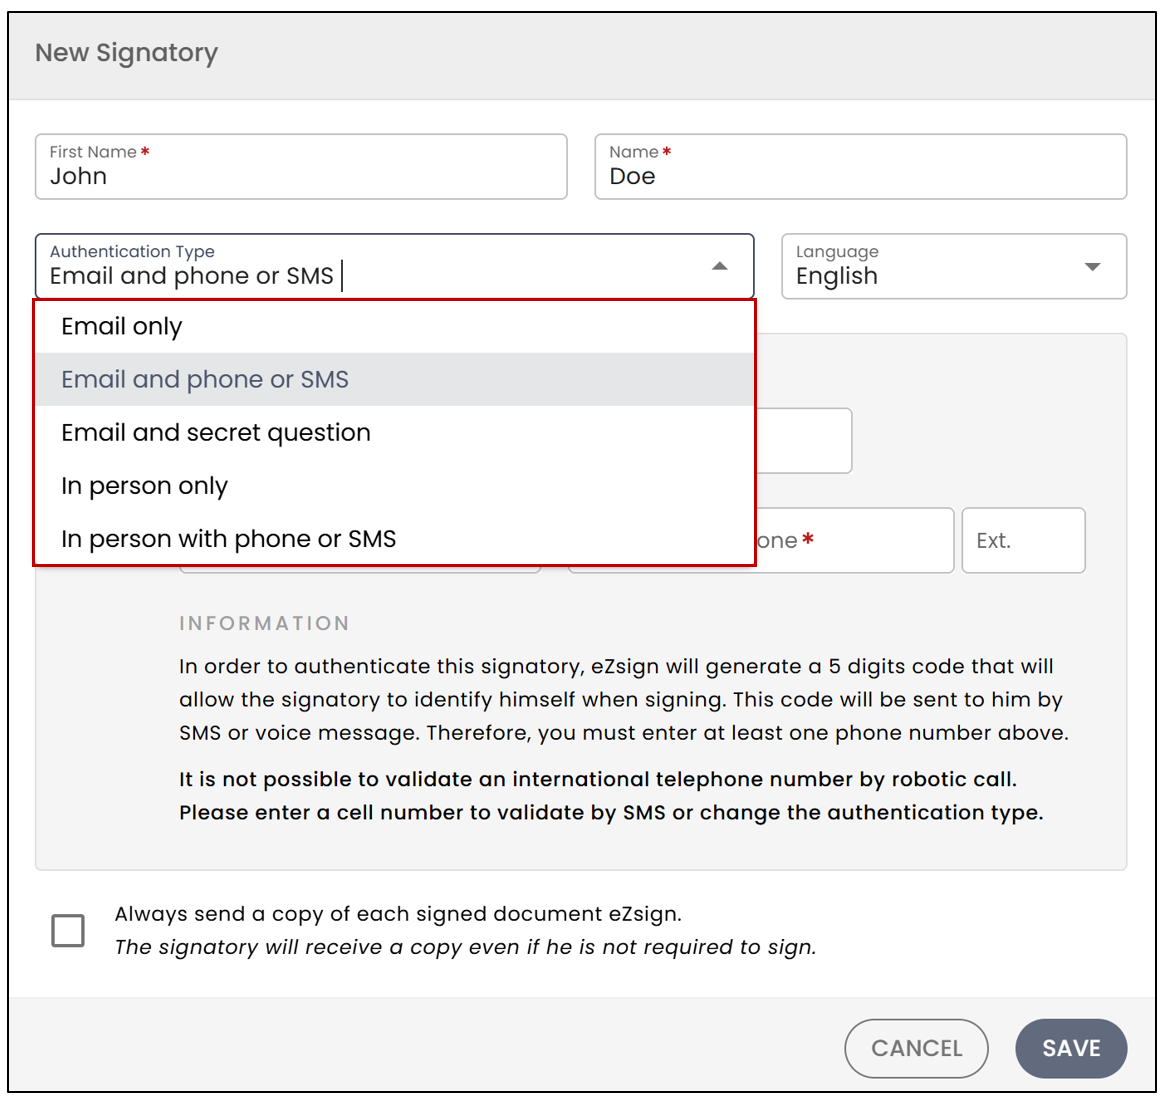The height and width of the screenshot is (1106, 1166).
Task: Enable always send a copy checkbox
Action: (68, 930)
